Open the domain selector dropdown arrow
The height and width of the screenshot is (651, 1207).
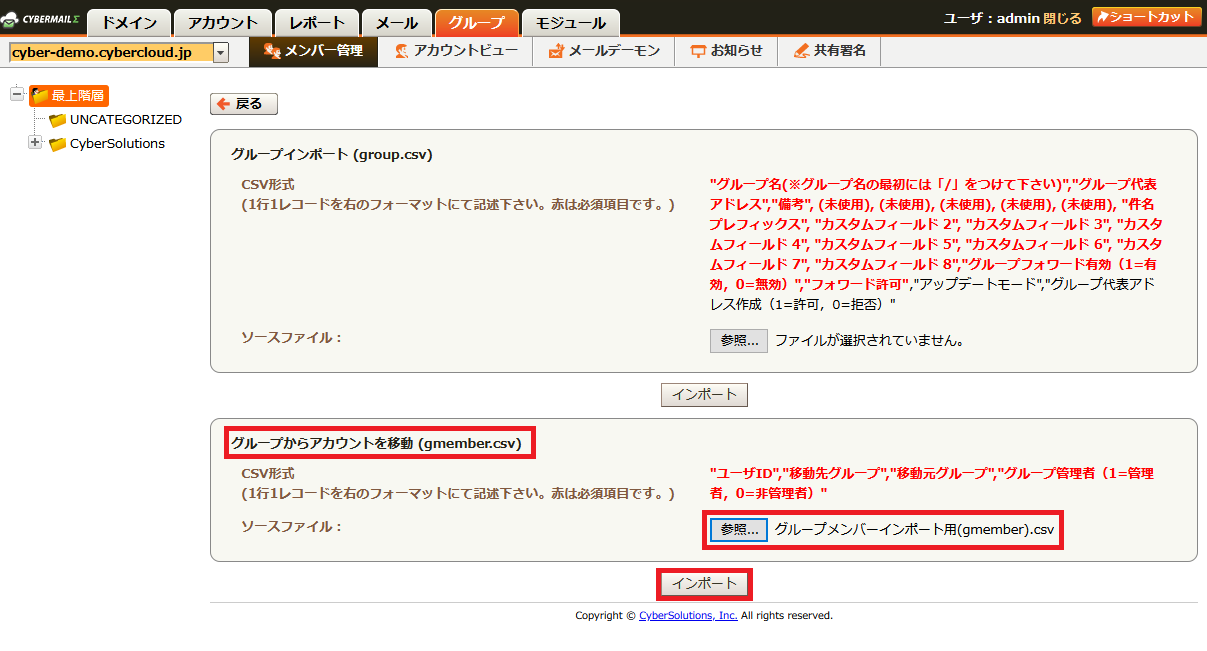(x=221, y=52)
